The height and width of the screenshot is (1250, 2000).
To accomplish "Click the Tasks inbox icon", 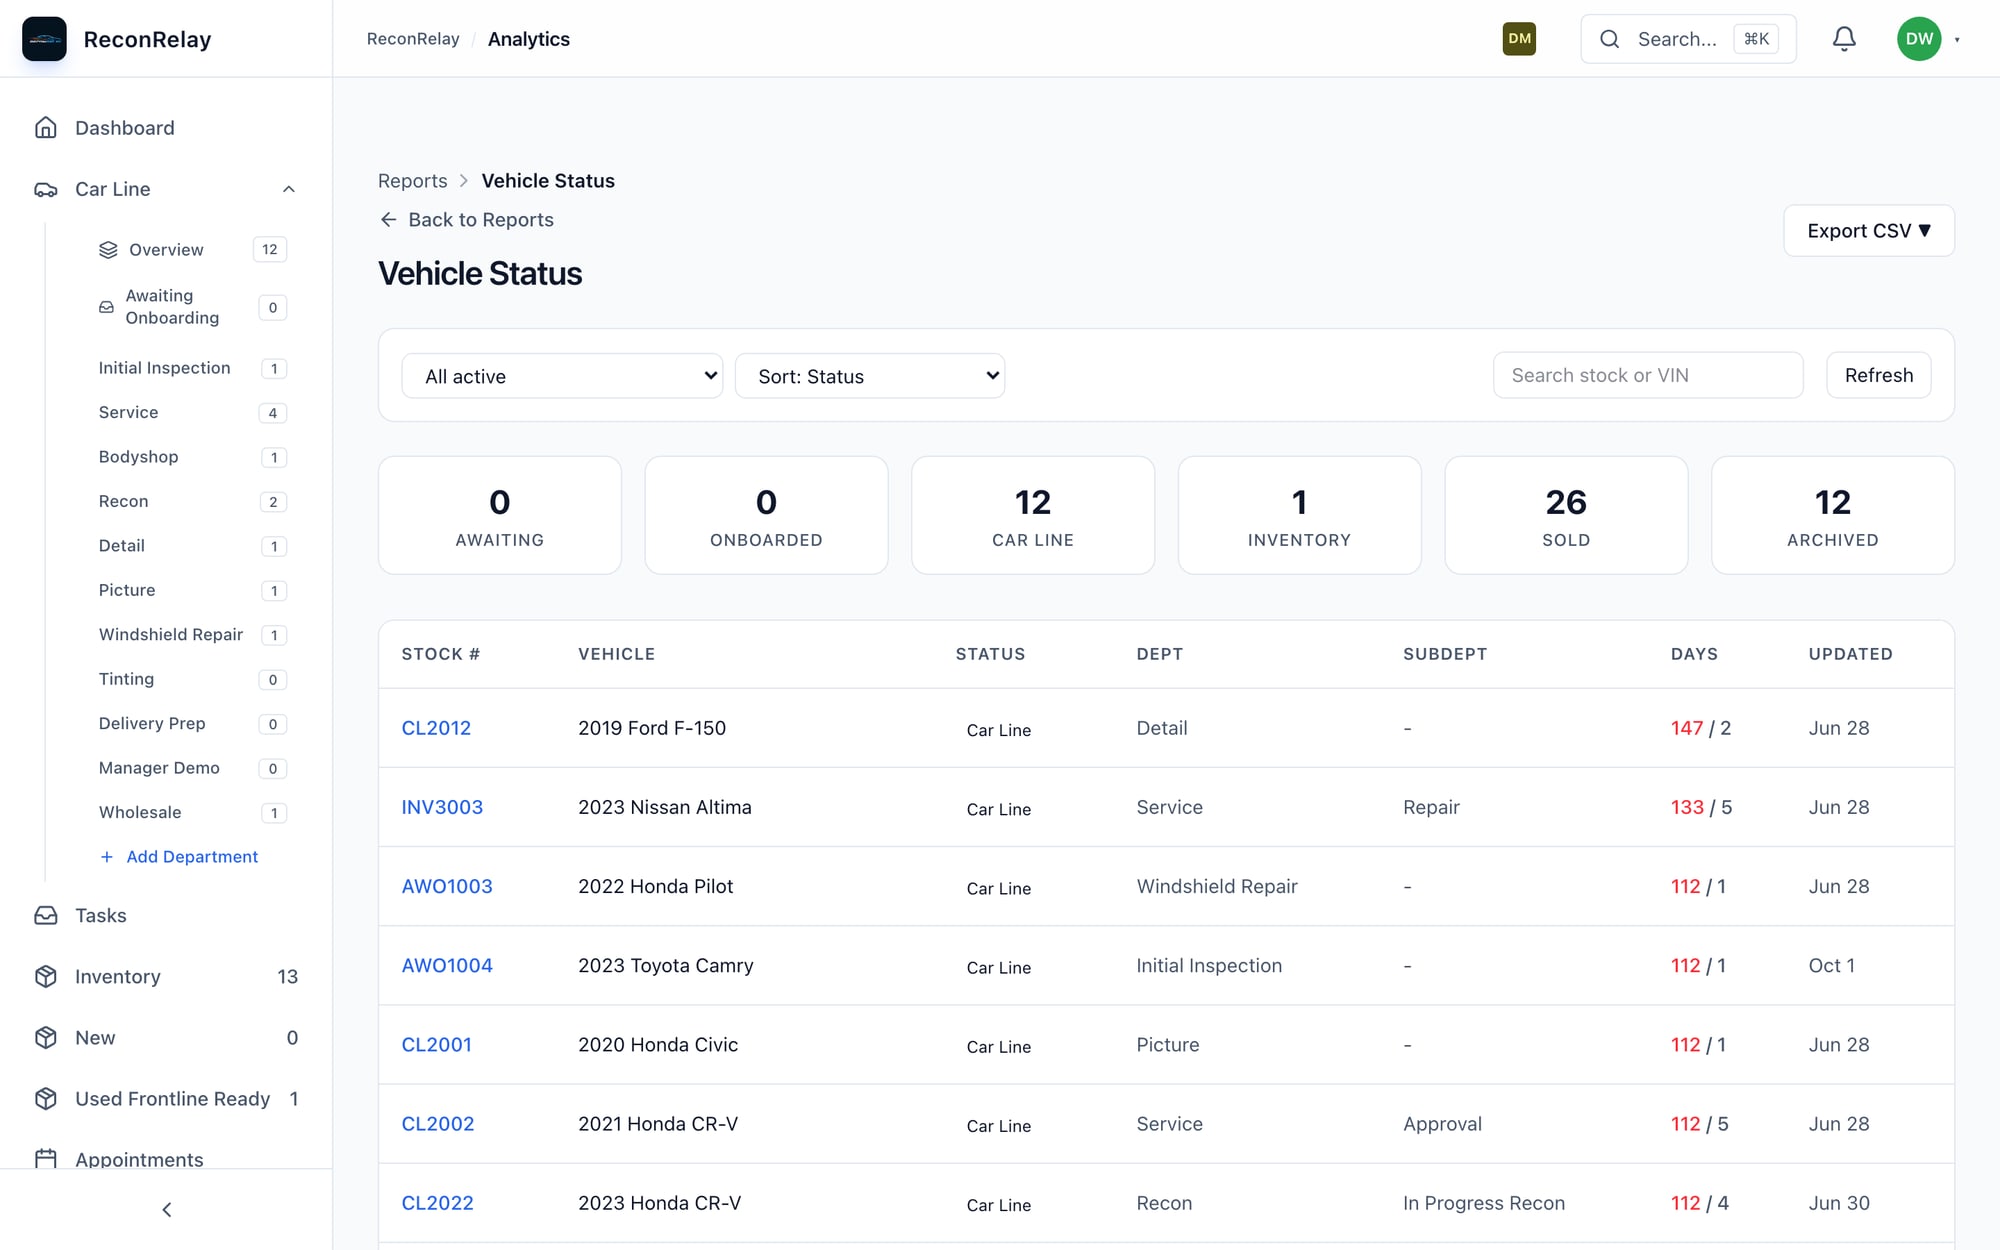I will tap(46, 916).
